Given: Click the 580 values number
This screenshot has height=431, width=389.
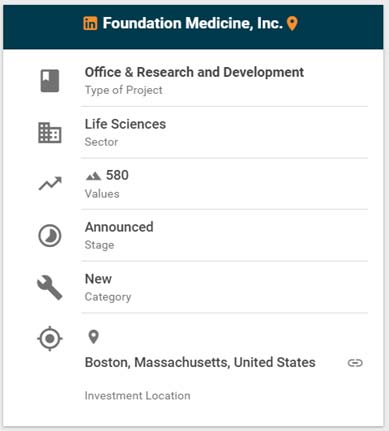Looking at the screenshot, I should point(117,175).
